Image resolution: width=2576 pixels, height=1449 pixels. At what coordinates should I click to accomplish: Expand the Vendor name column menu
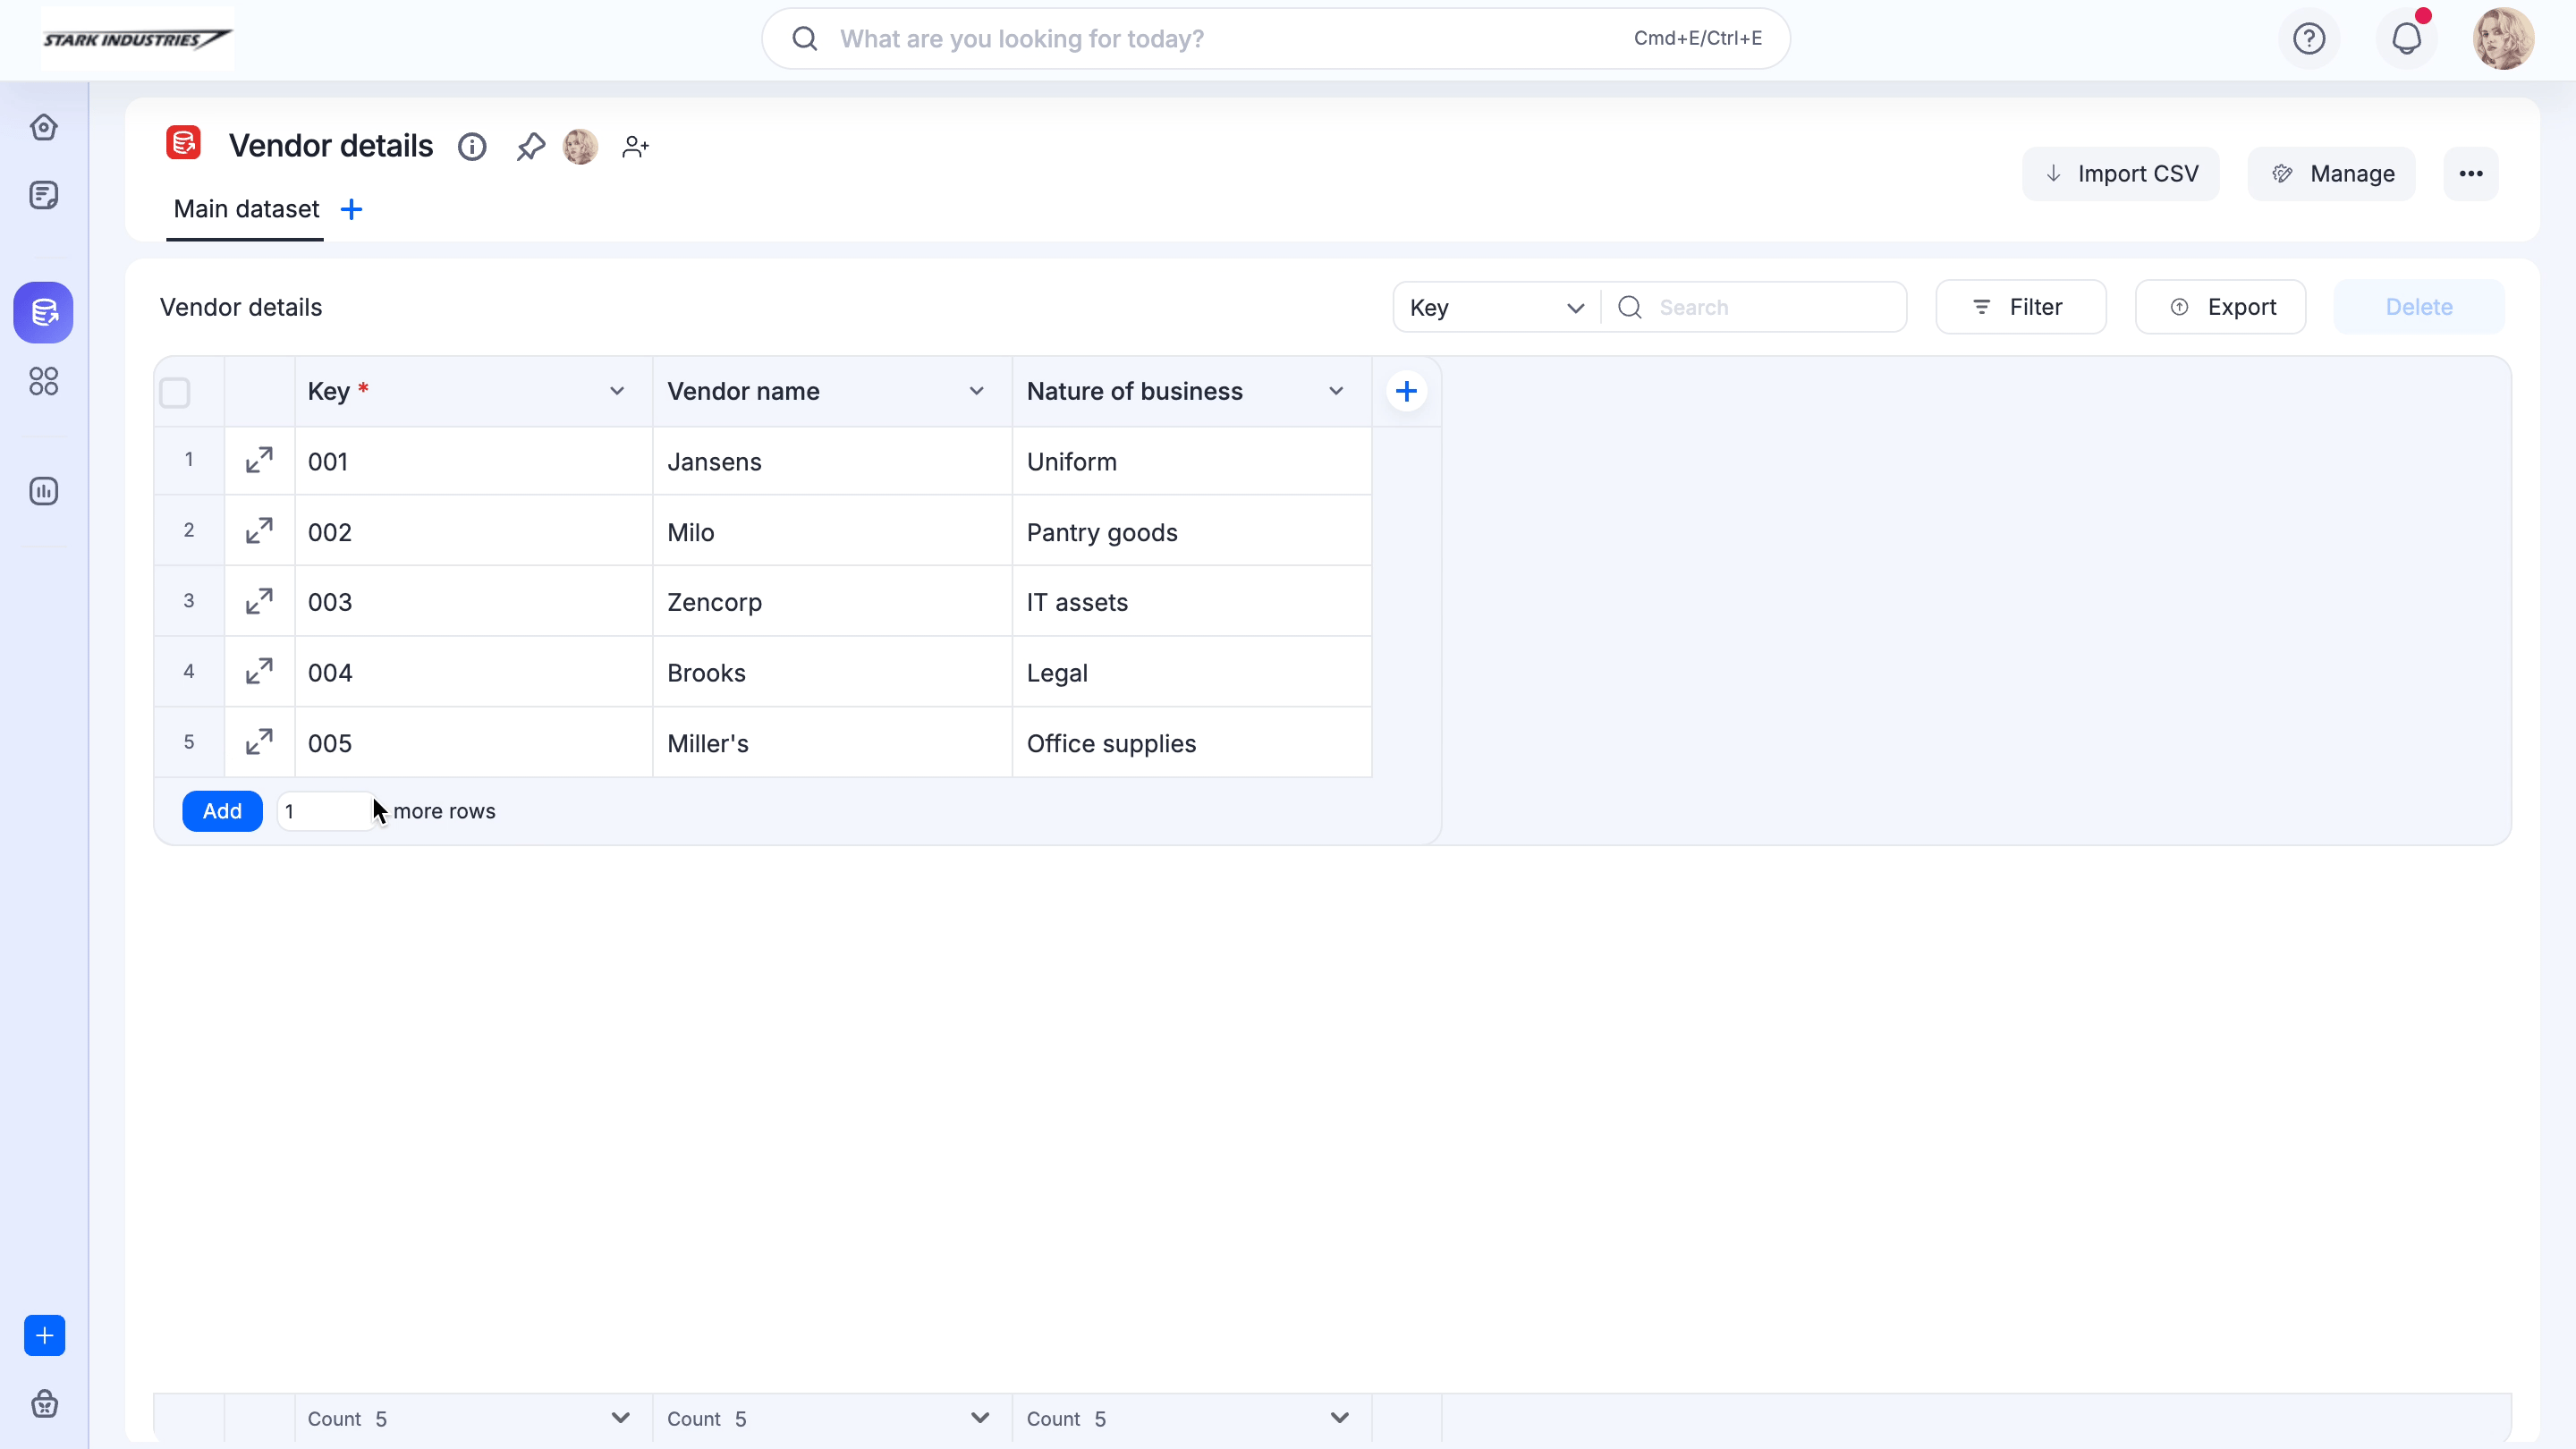[x=976, y=391]
